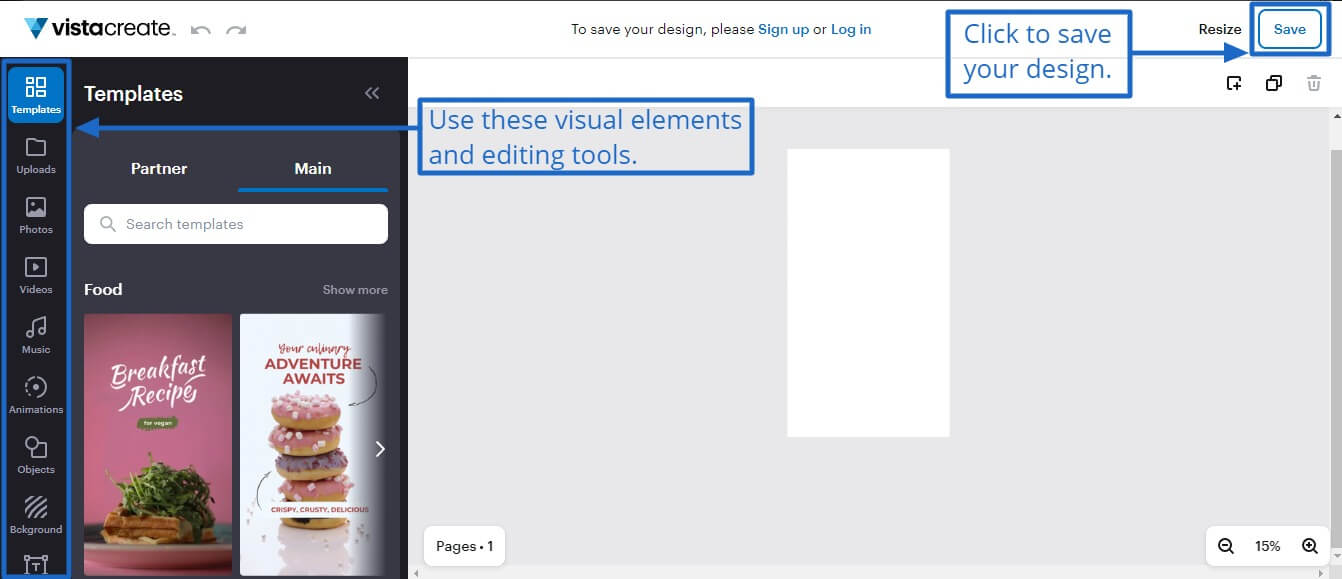The height and width of the screenshot is (579, 1342).
Task: Click the Undo arrow icon
Action: [200, 30]
